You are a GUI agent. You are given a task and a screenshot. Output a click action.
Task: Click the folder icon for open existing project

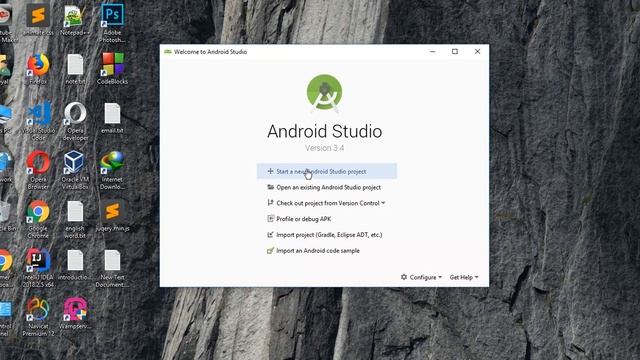coord(270,187)
